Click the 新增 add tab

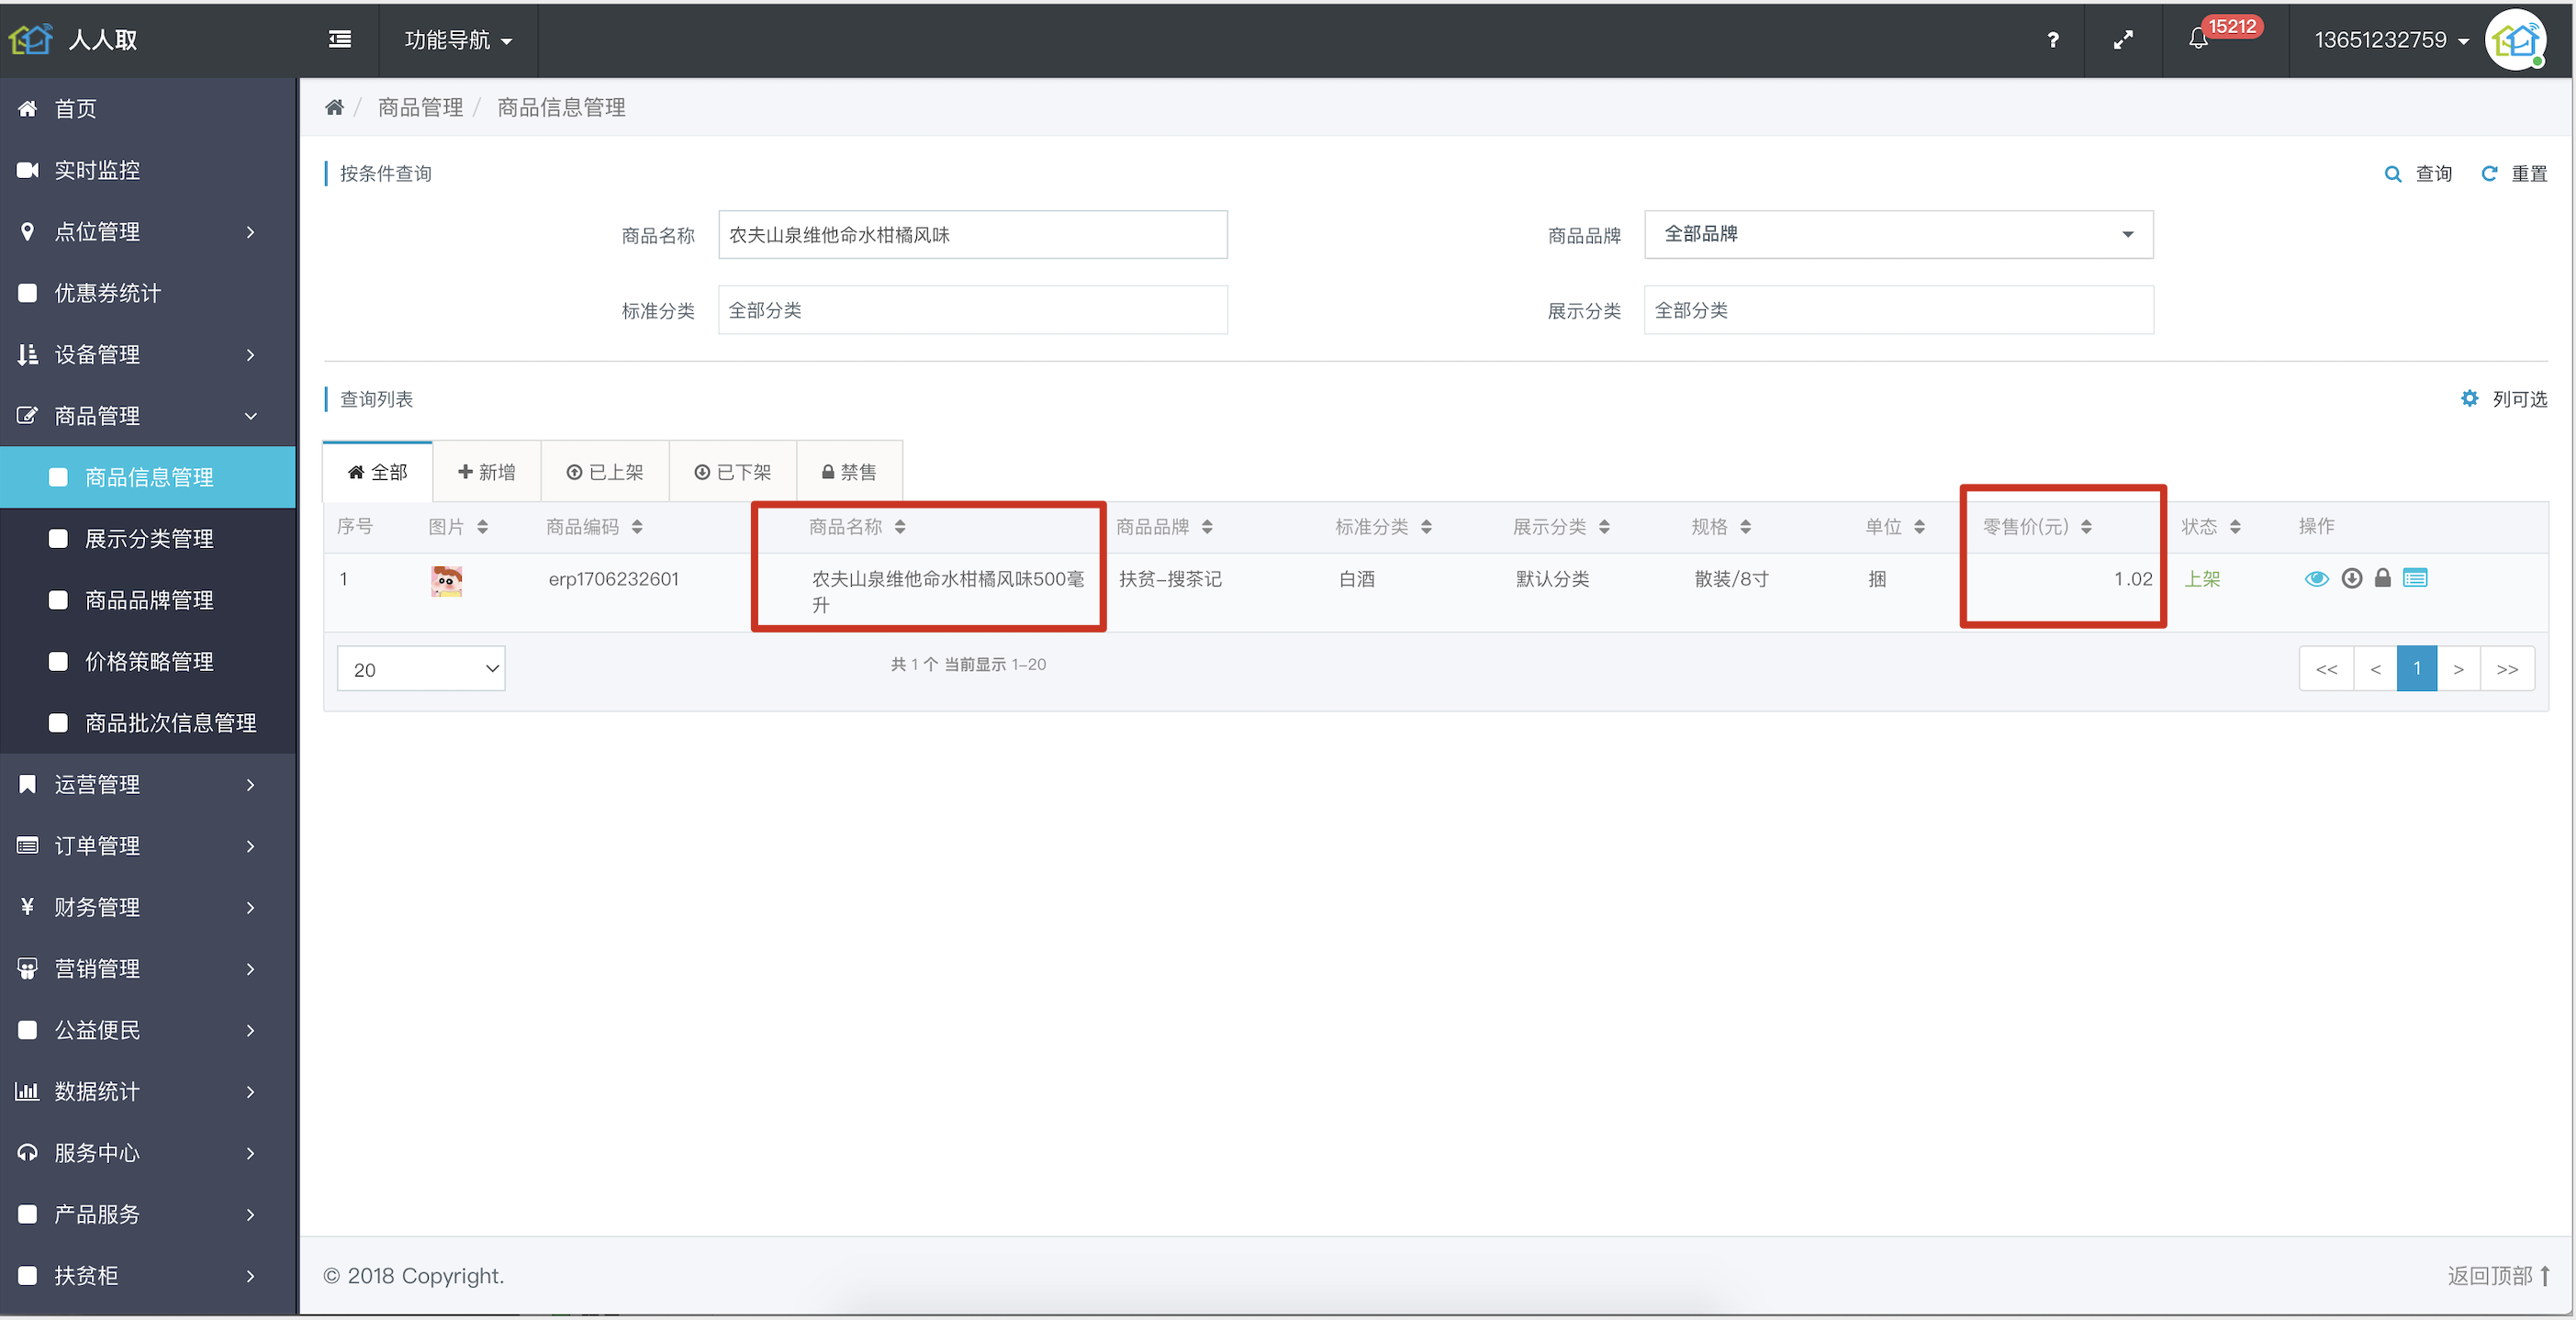click(487, 472)
